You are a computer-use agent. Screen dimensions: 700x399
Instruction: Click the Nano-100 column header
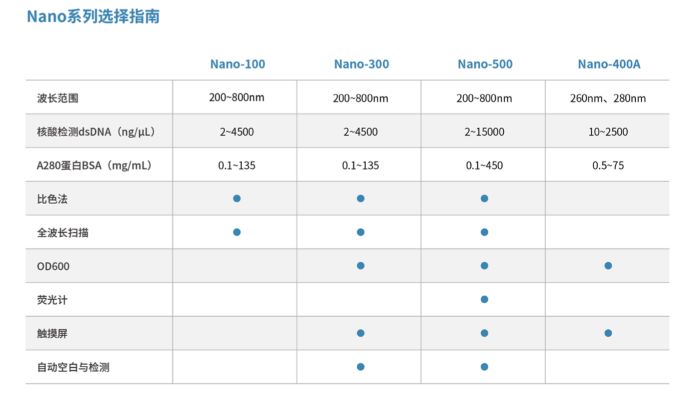click(x=238, y=64)
